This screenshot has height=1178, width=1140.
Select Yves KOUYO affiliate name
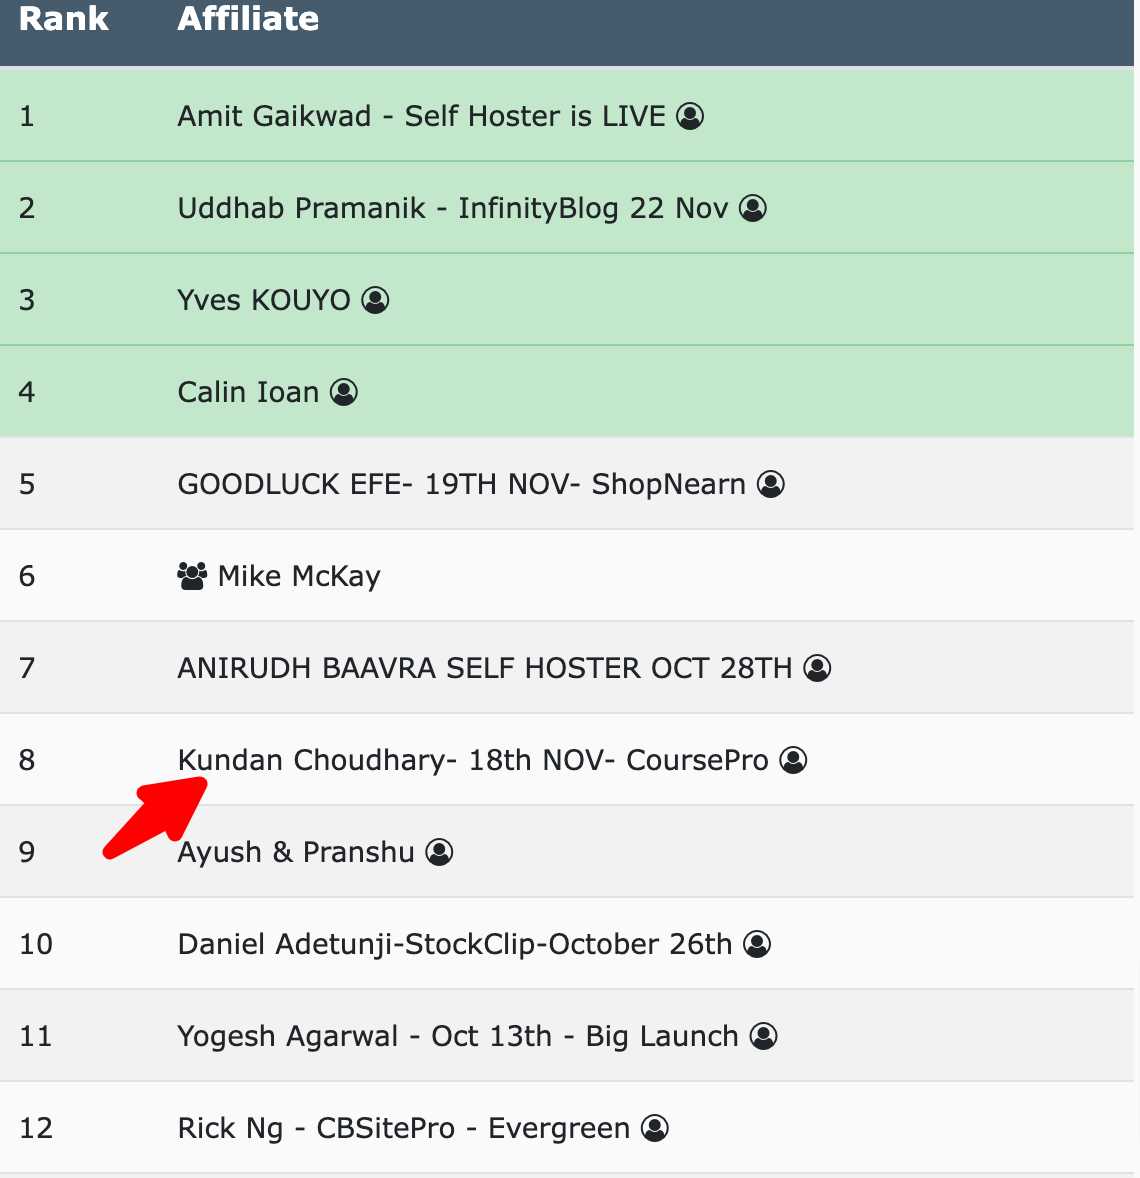point(264,301)
